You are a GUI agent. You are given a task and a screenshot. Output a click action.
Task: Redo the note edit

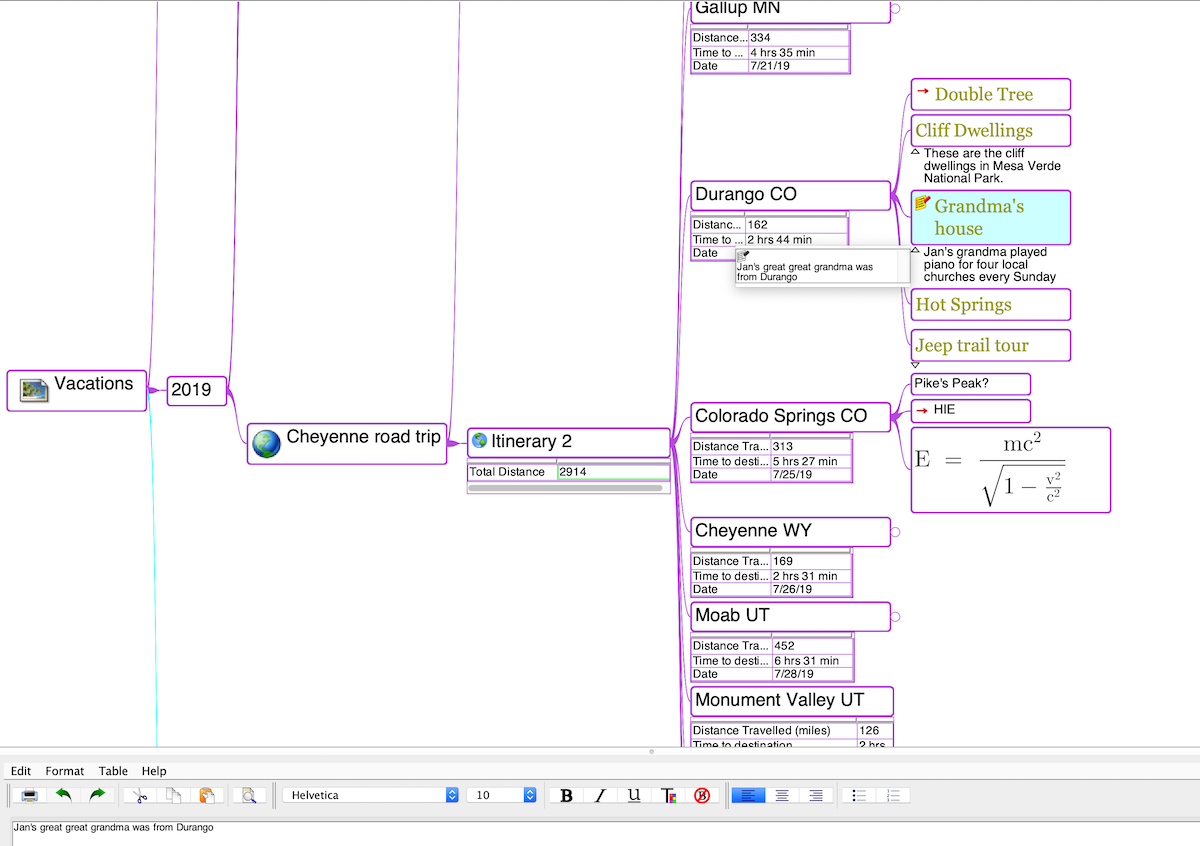97,796
